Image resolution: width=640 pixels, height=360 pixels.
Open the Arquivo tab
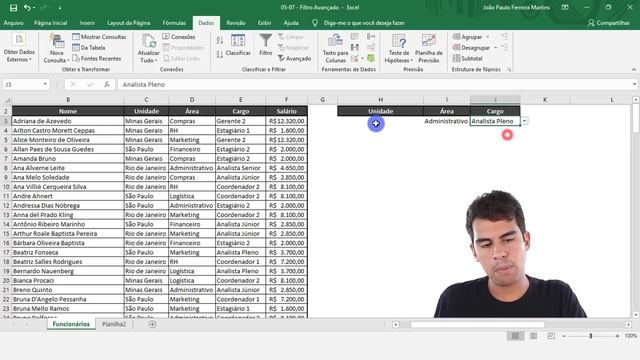click(x=13, y=23)
